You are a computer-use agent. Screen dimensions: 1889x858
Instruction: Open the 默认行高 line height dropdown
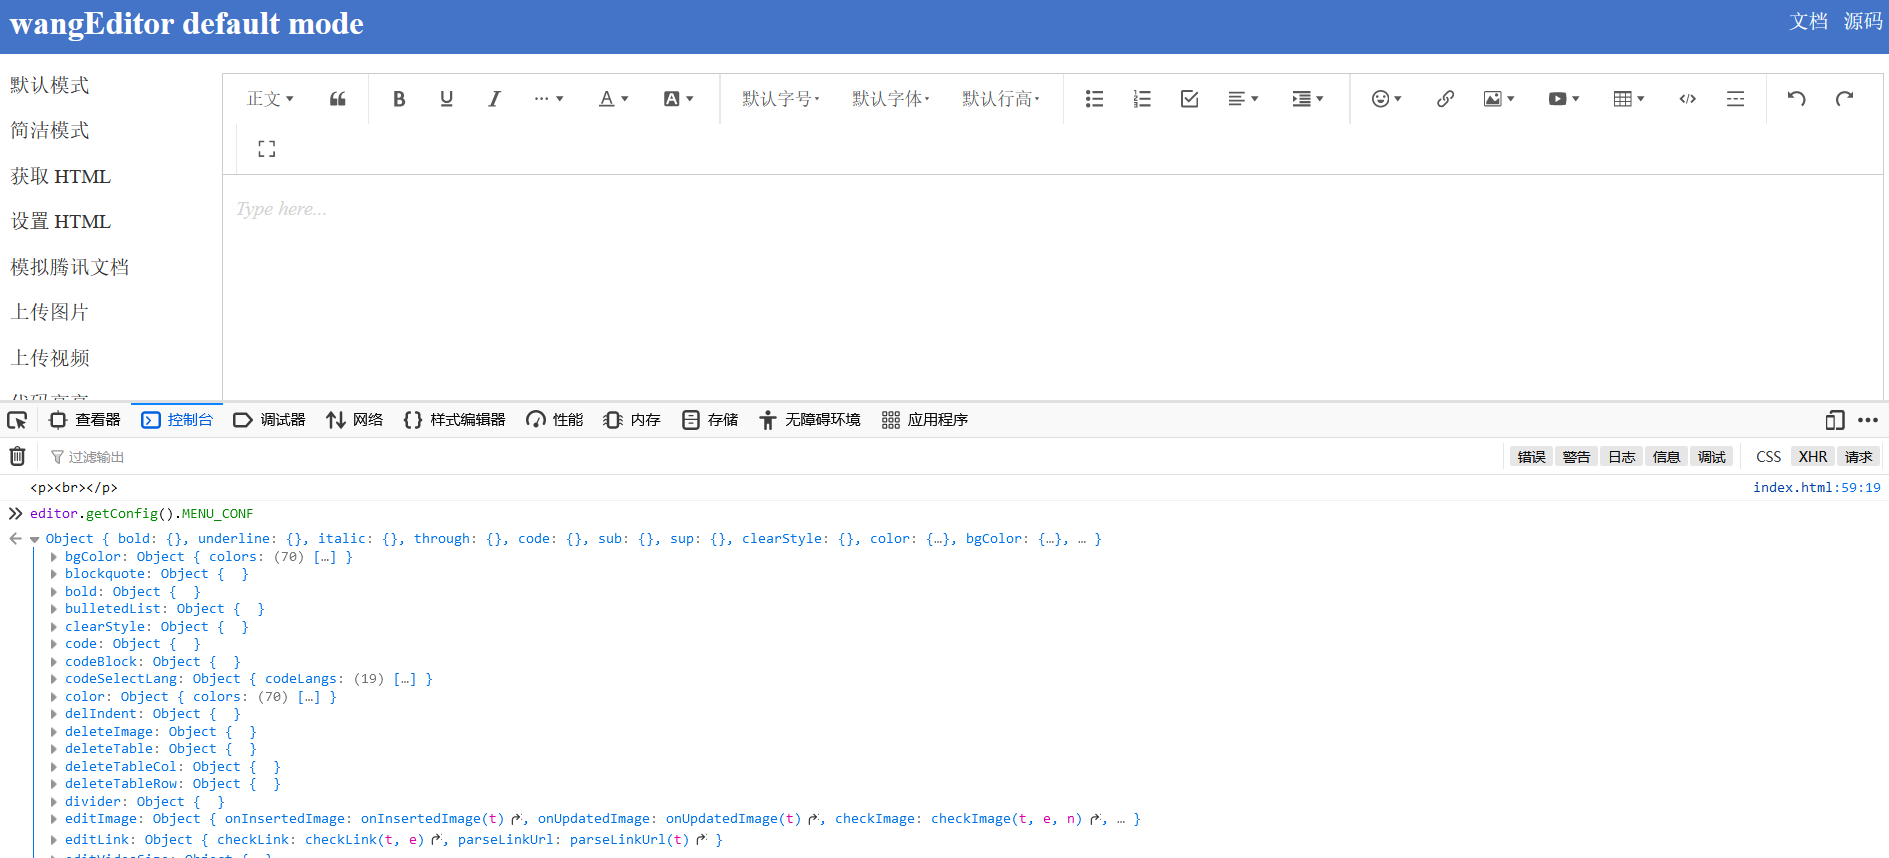tap(1000, 99)
